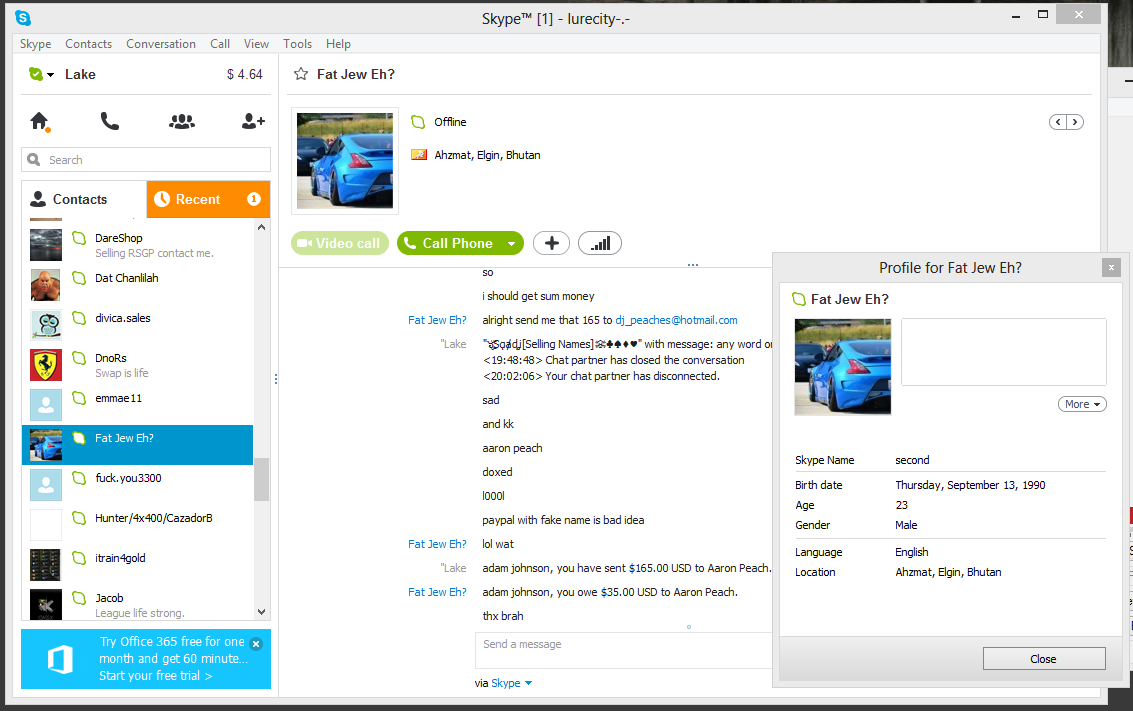
Task: Click the Send a message box
Action: pyautogui.click(x=623, y=650)
